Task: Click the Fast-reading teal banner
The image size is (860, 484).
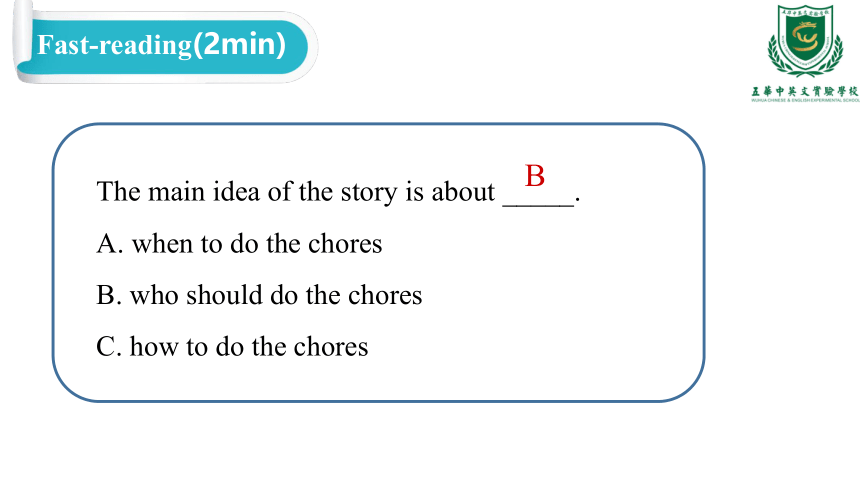Action: tap(165, 46)
